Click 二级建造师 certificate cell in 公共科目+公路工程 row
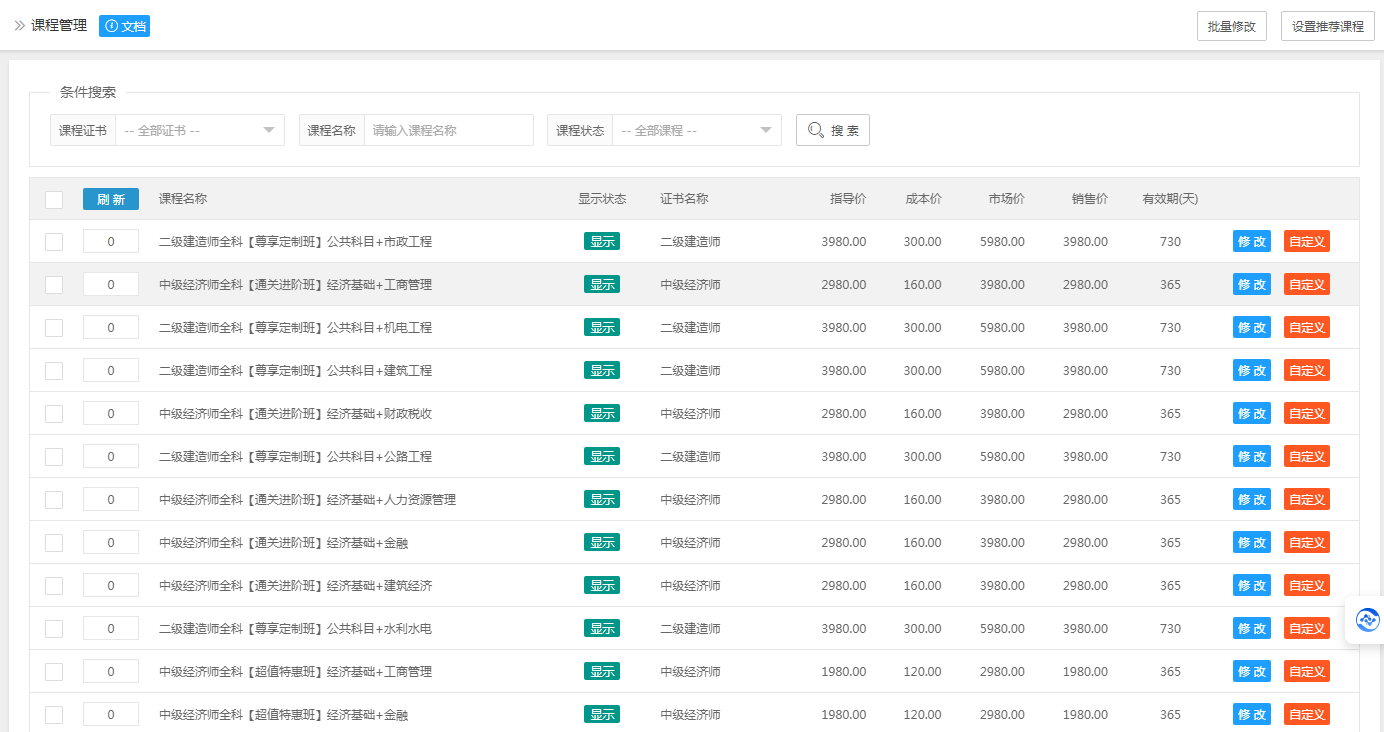This screenshot has height=732, width=1384. 690,457
